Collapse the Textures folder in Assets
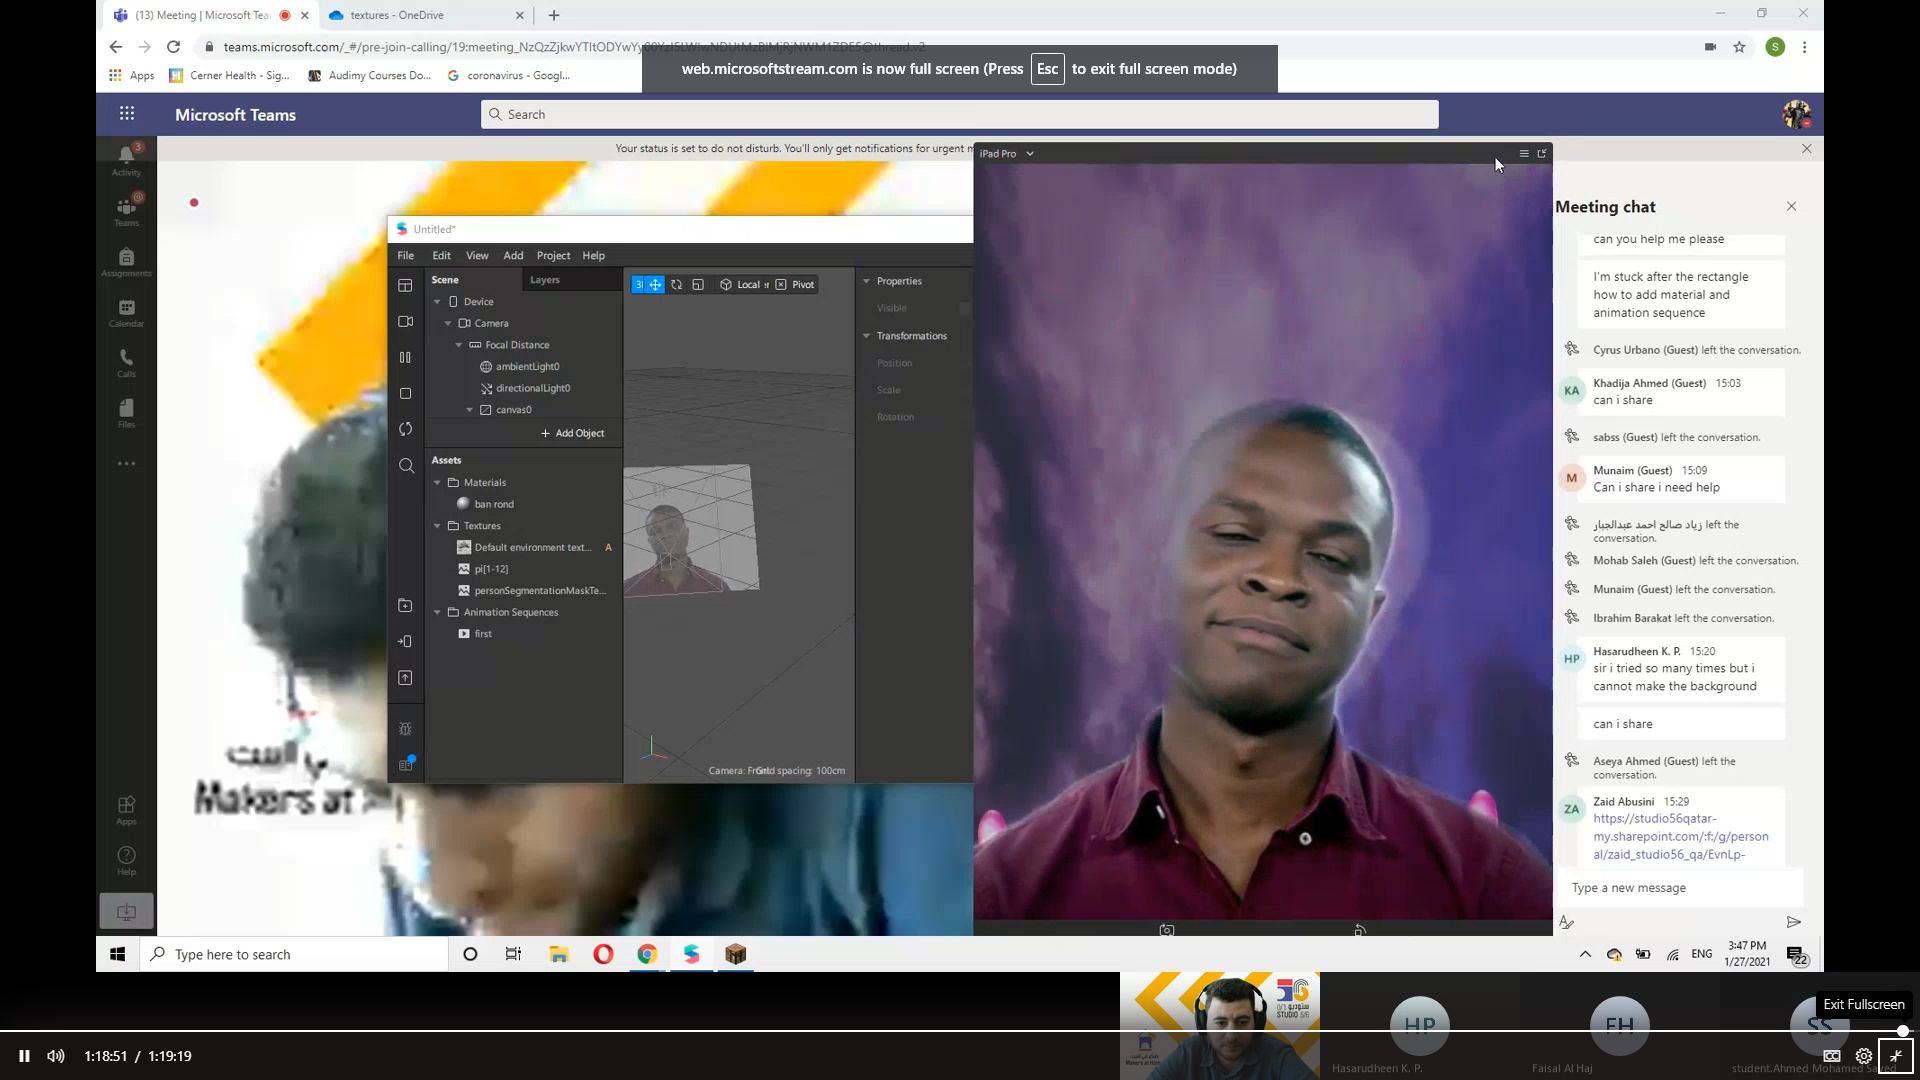The width and height of the screenshot is (1920, 1080). click(437, 526)
